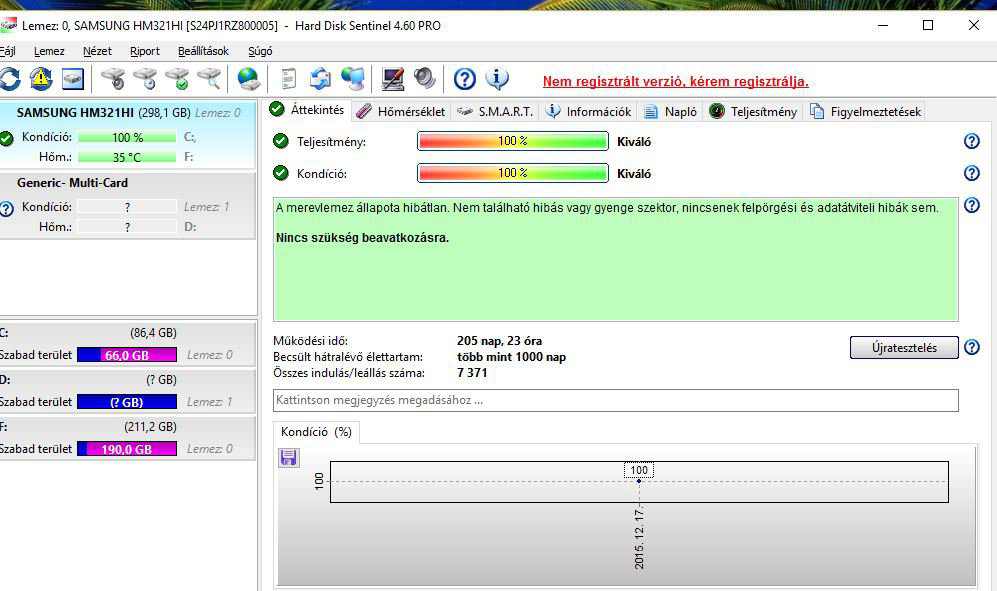Click the disk with stethoscope test icon
Screen dimensions: 997x591
click(114, 80)
